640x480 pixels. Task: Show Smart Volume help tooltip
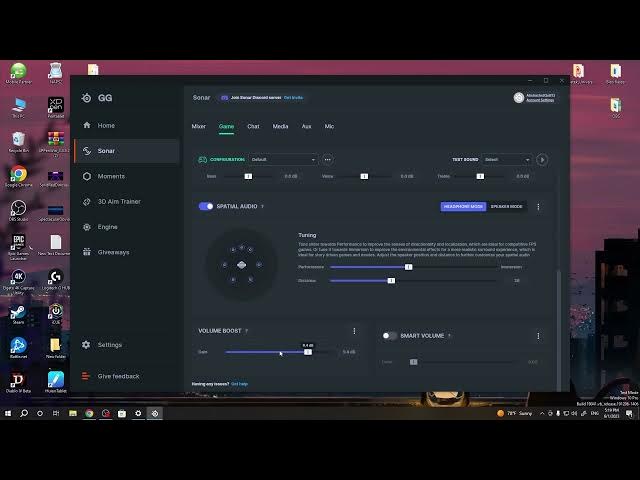point(449,336)
